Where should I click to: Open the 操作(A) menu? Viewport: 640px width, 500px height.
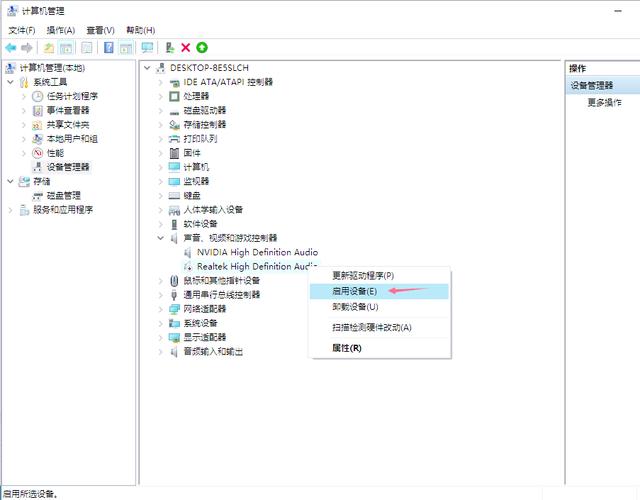(61, 30)
